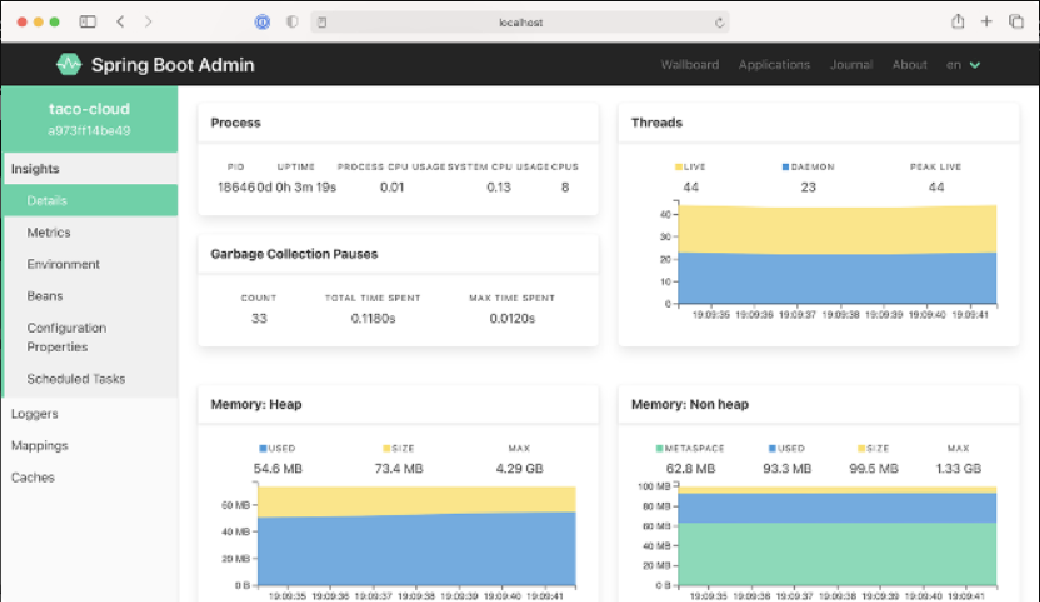Click the yellow SIZE swatch in Memory: Heap
Image resolution: width=1040 pixels, height=602 pixels.
click(387, 448)
